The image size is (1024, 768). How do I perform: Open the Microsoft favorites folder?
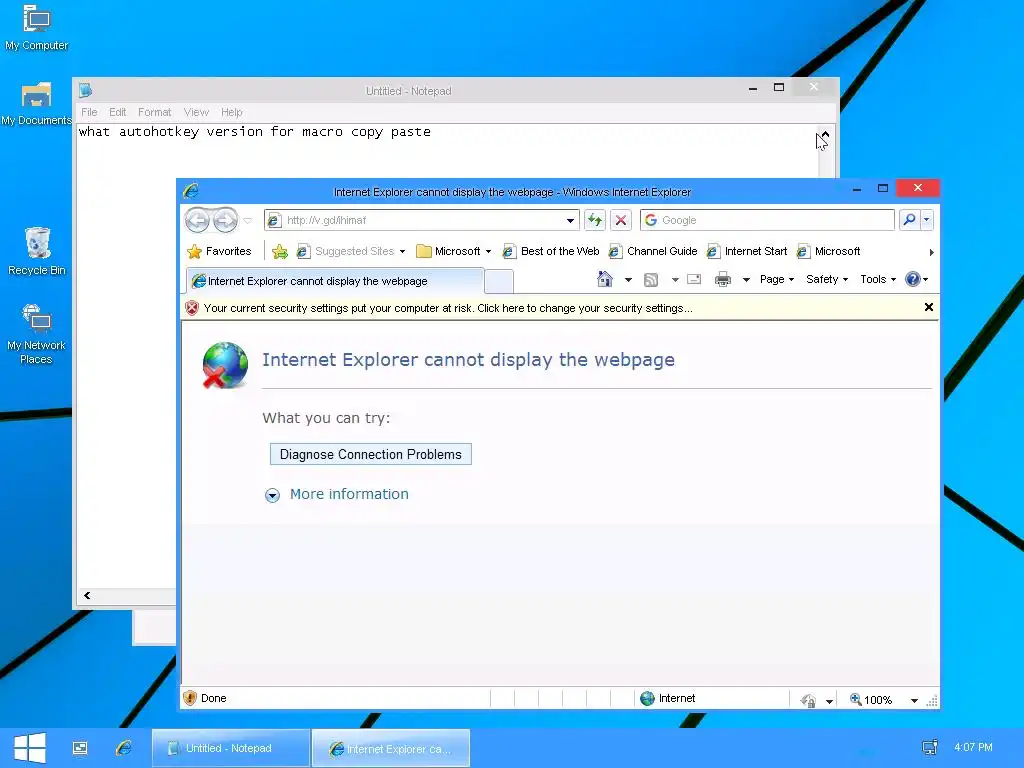click(454, 251)
